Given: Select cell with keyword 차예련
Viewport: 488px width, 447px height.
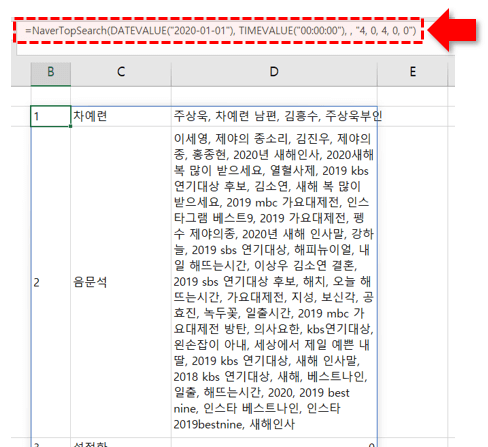Looking at the screenshot, I should [121, 116].
